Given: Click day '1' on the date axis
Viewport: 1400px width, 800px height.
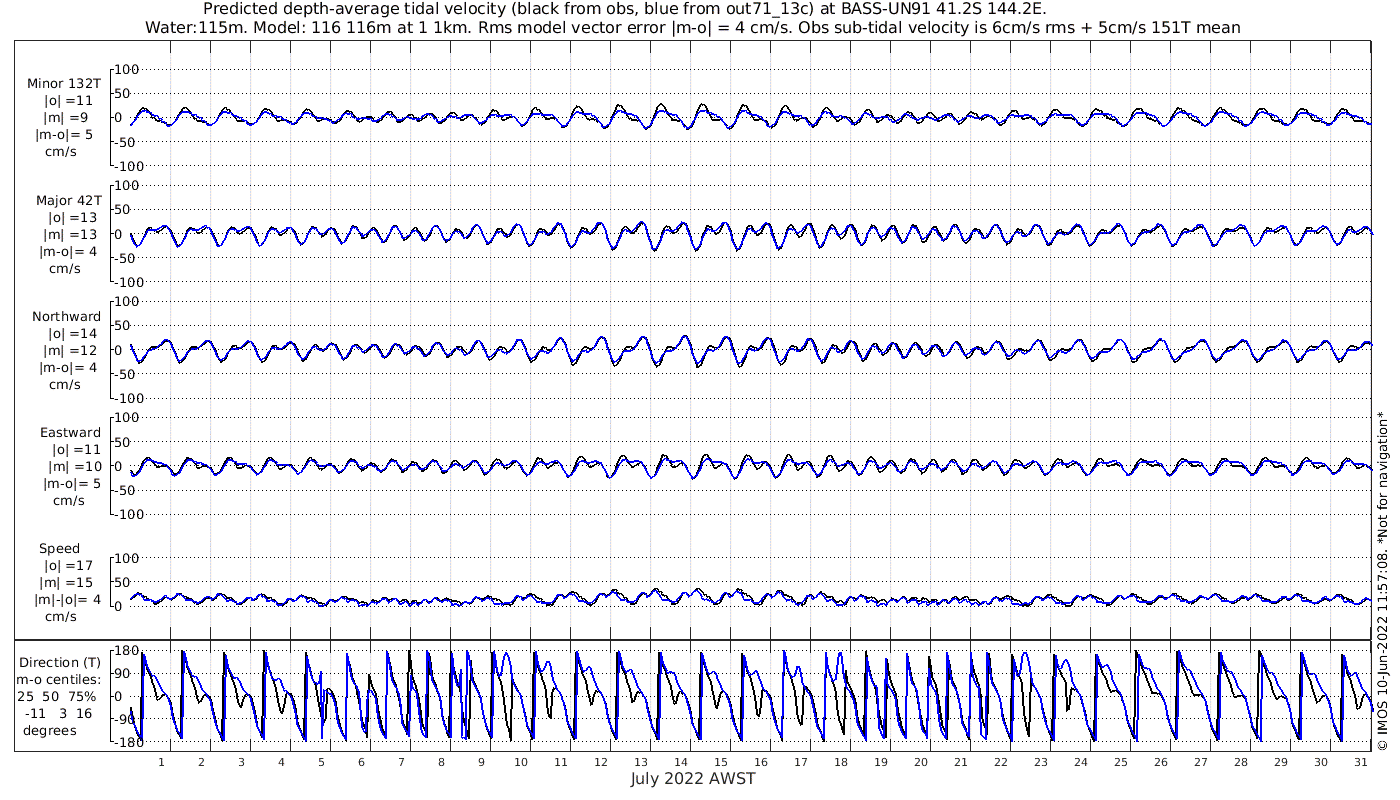Looking at the screenshot, I should [x=162, y=762].
